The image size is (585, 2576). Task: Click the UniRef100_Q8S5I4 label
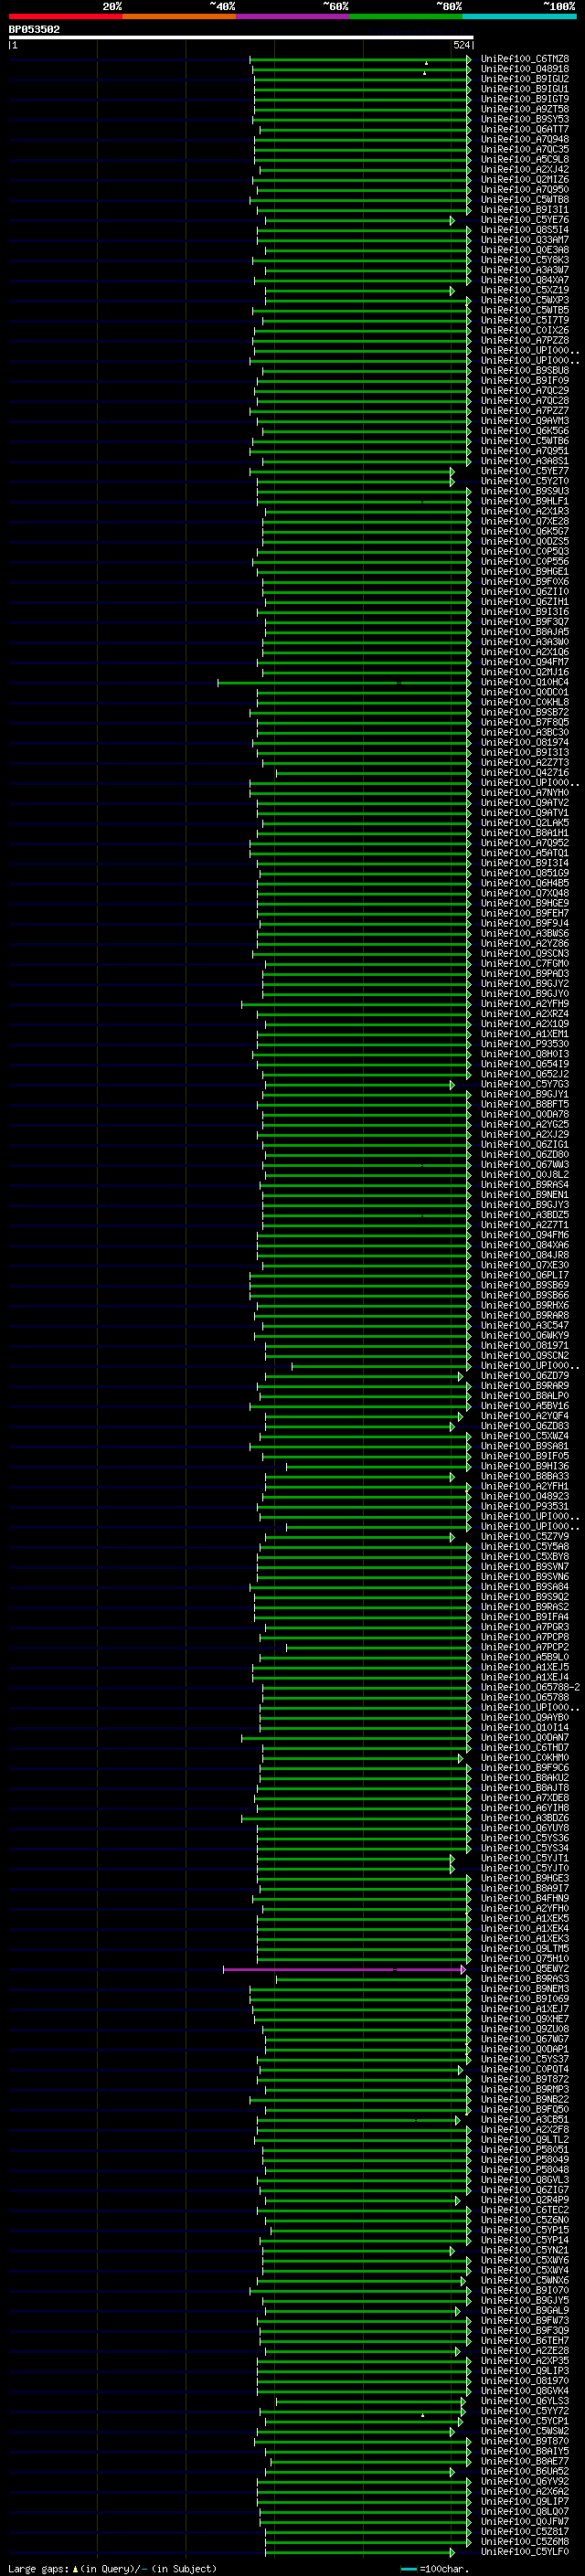[525, 230]
